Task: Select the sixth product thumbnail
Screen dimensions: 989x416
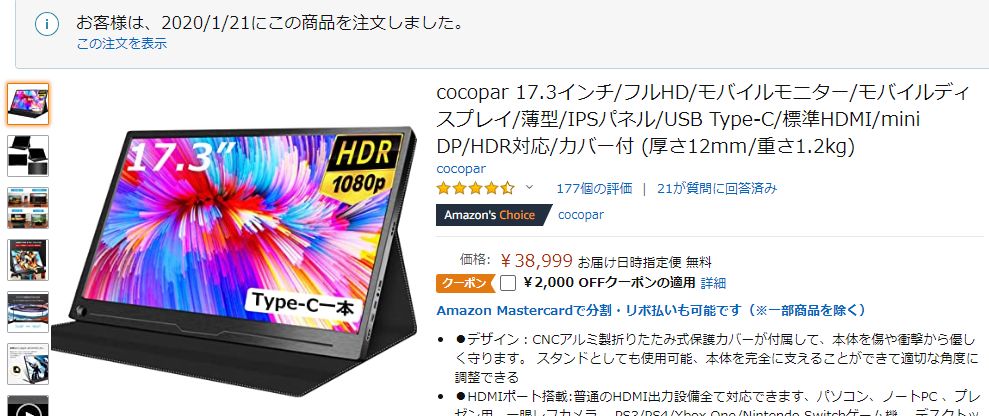Action: pyautogui.click(x=28, y=364)
